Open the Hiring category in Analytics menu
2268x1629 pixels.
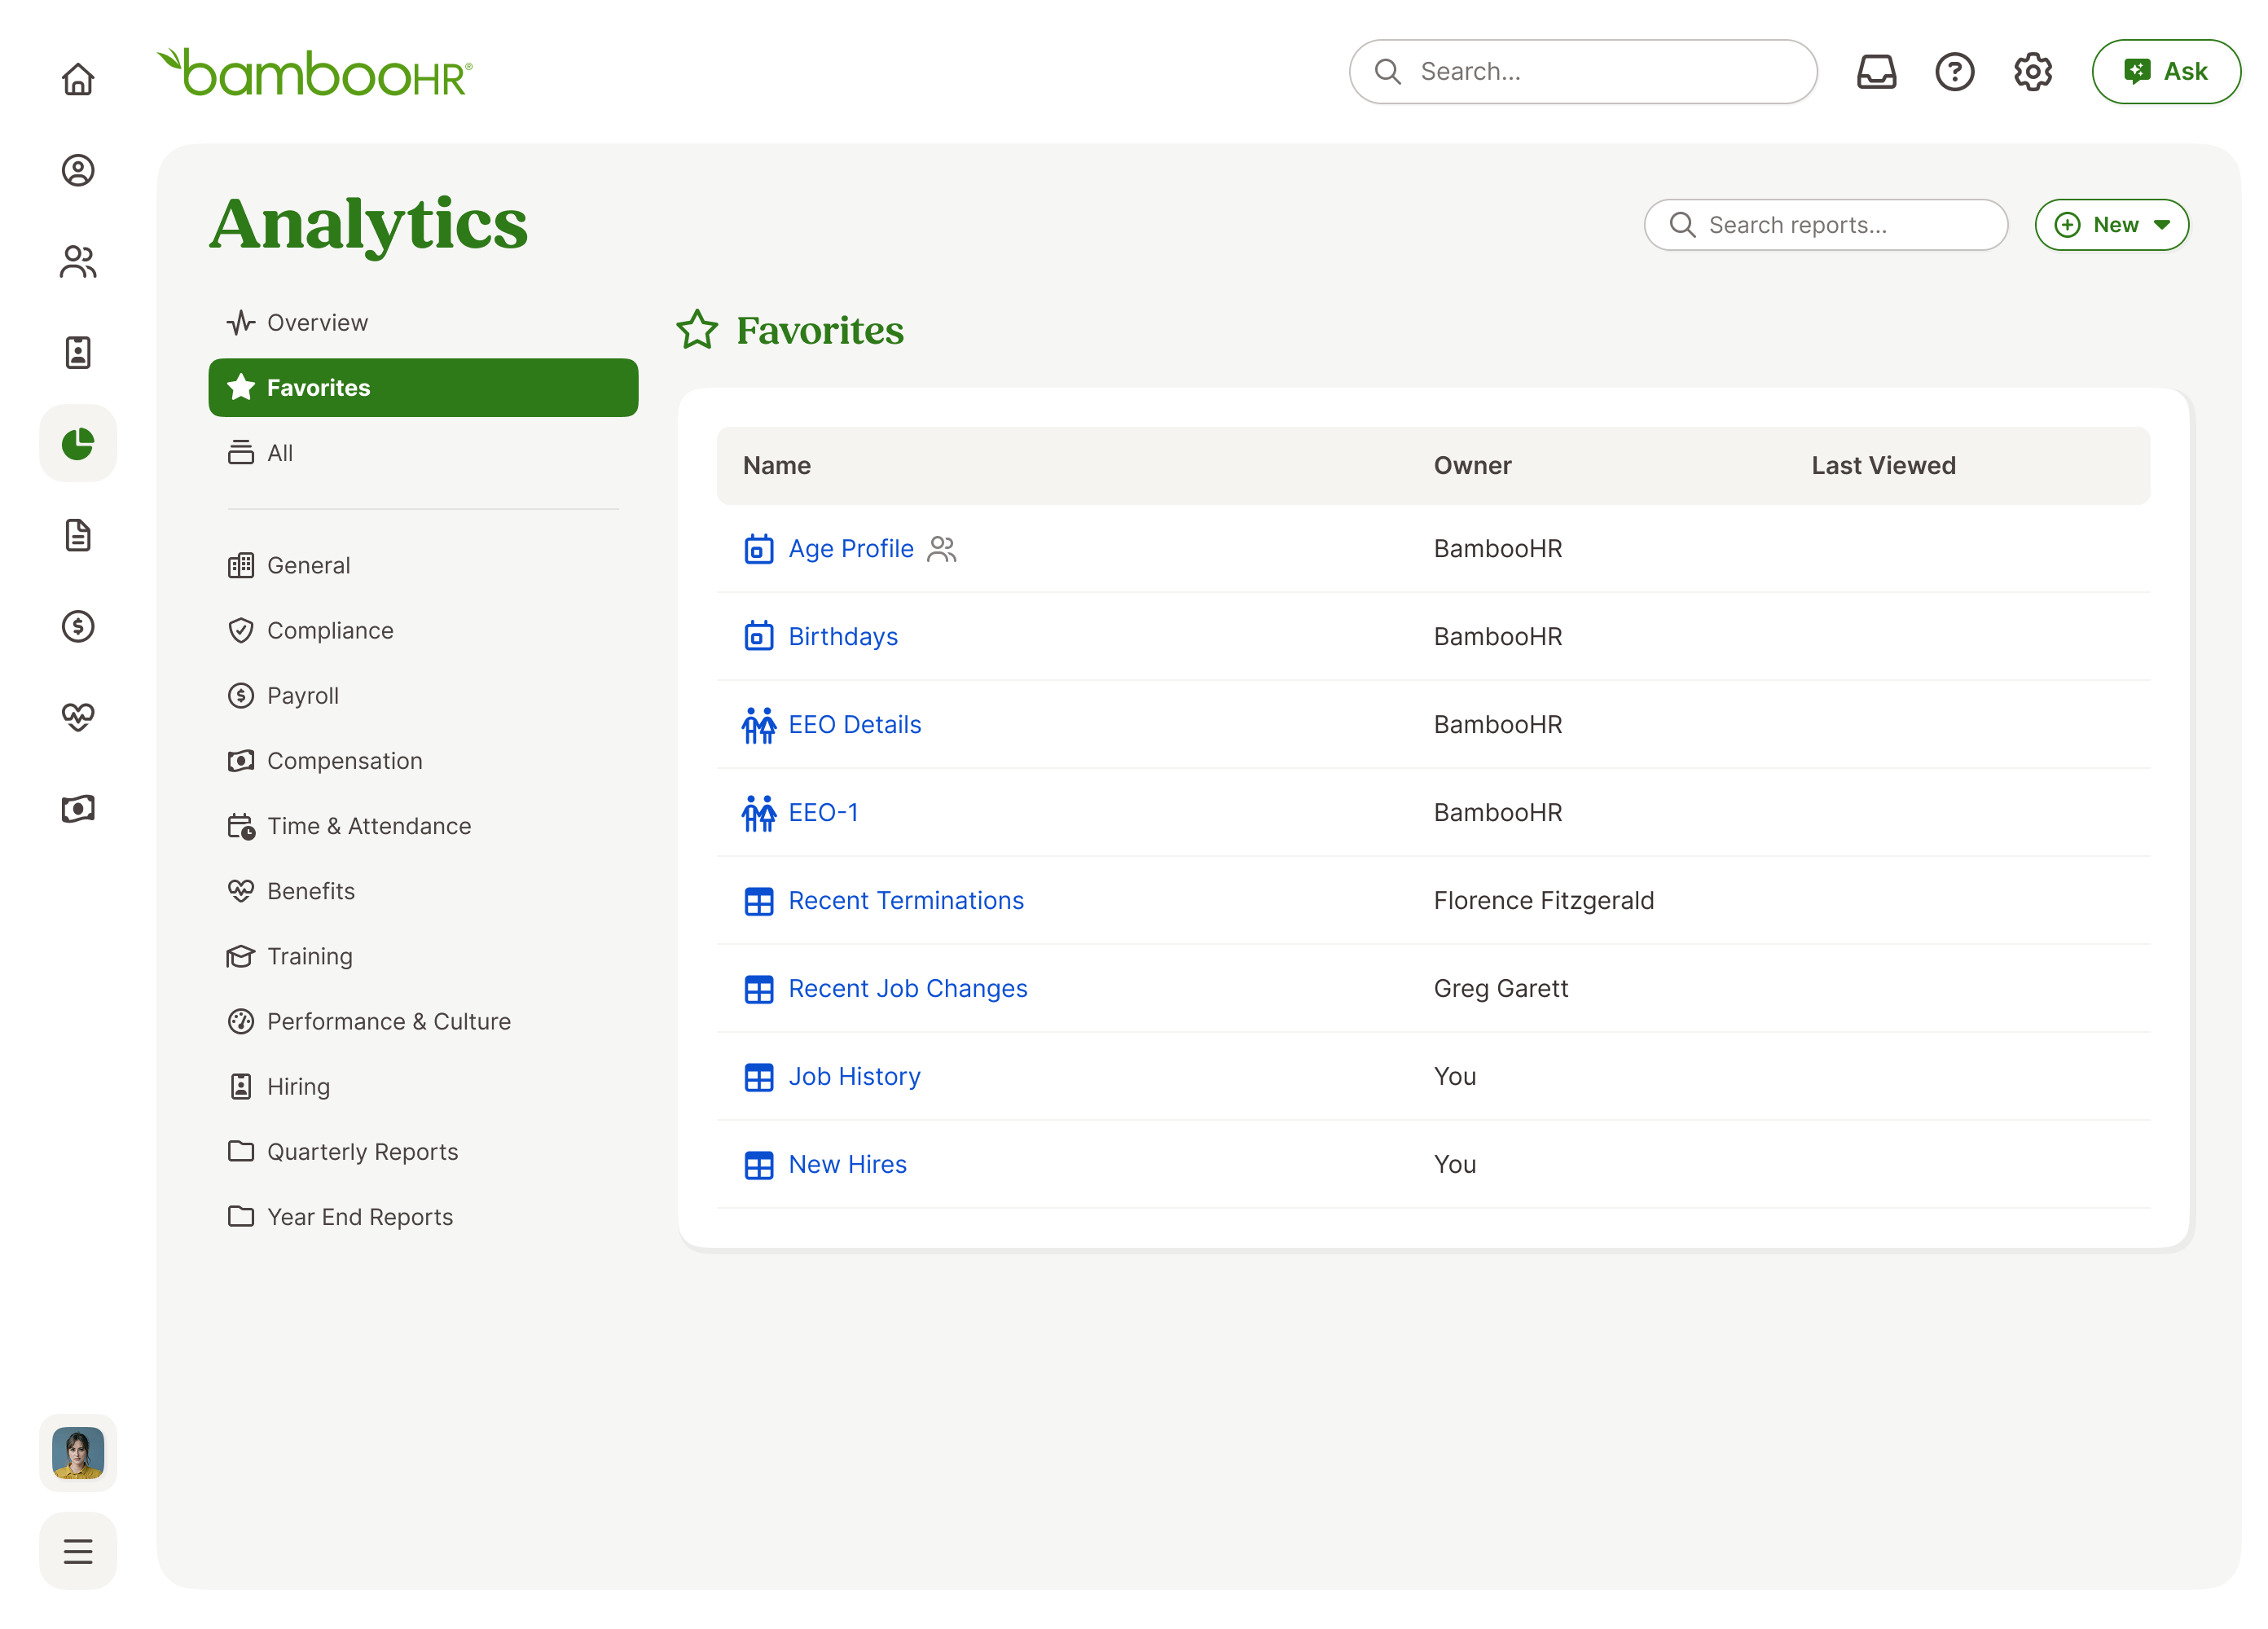(x=423, y=1086)
